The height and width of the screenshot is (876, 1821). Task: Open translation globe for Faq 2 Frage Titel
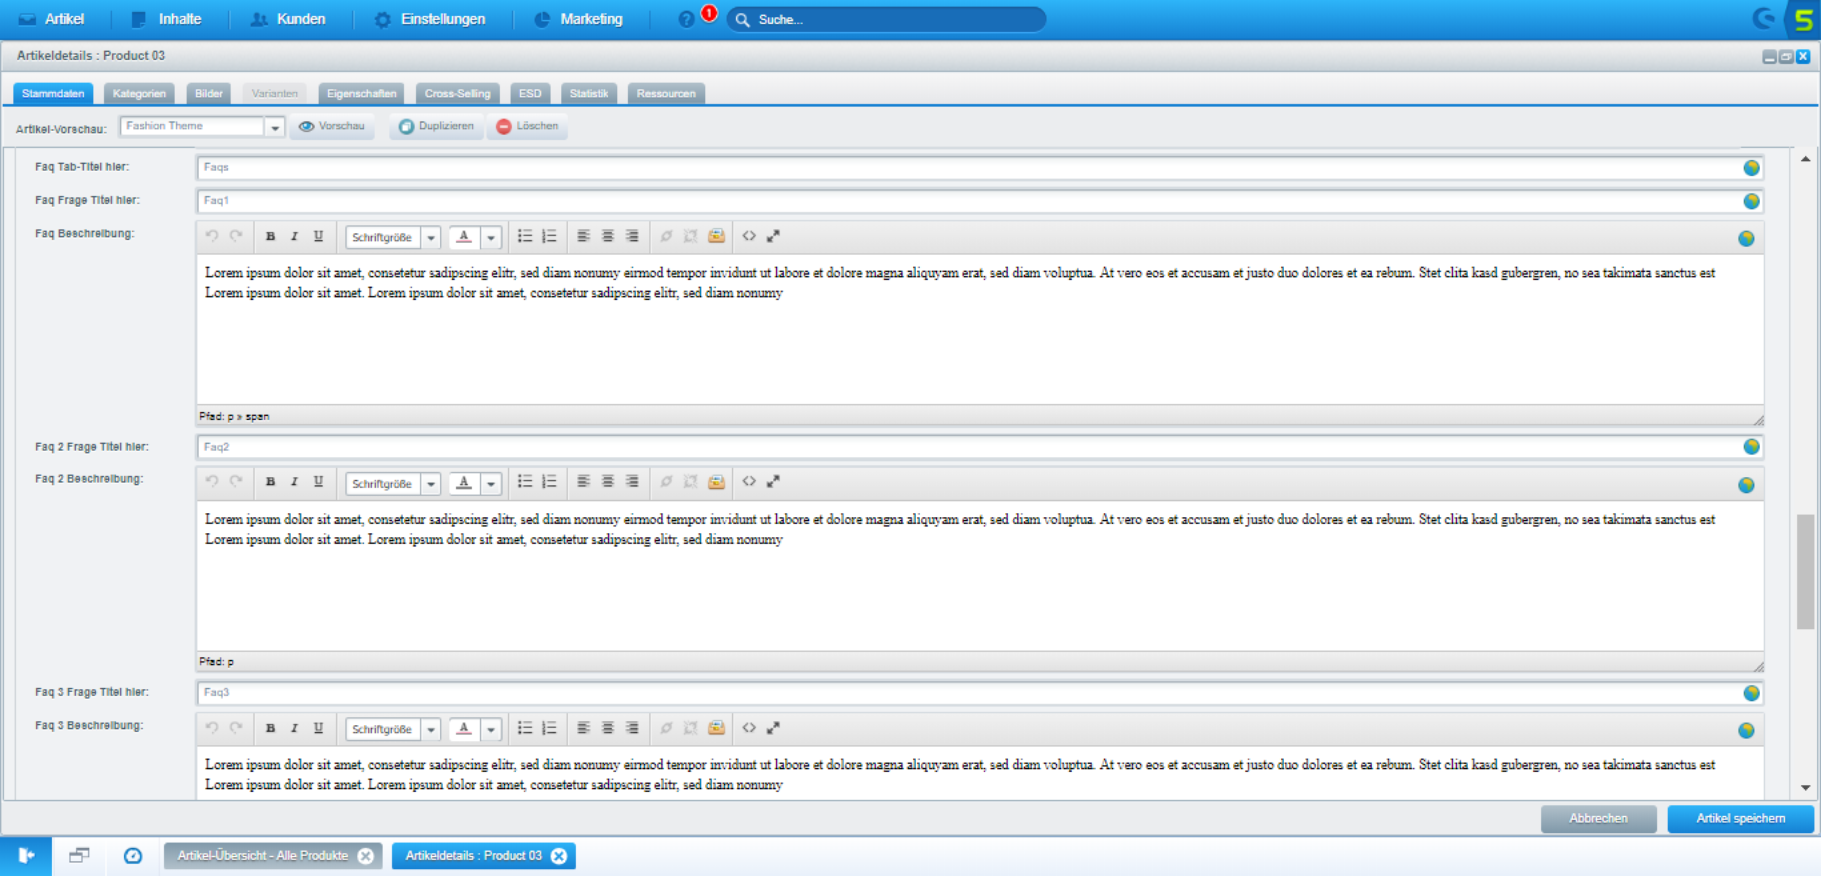(1751, 447)
